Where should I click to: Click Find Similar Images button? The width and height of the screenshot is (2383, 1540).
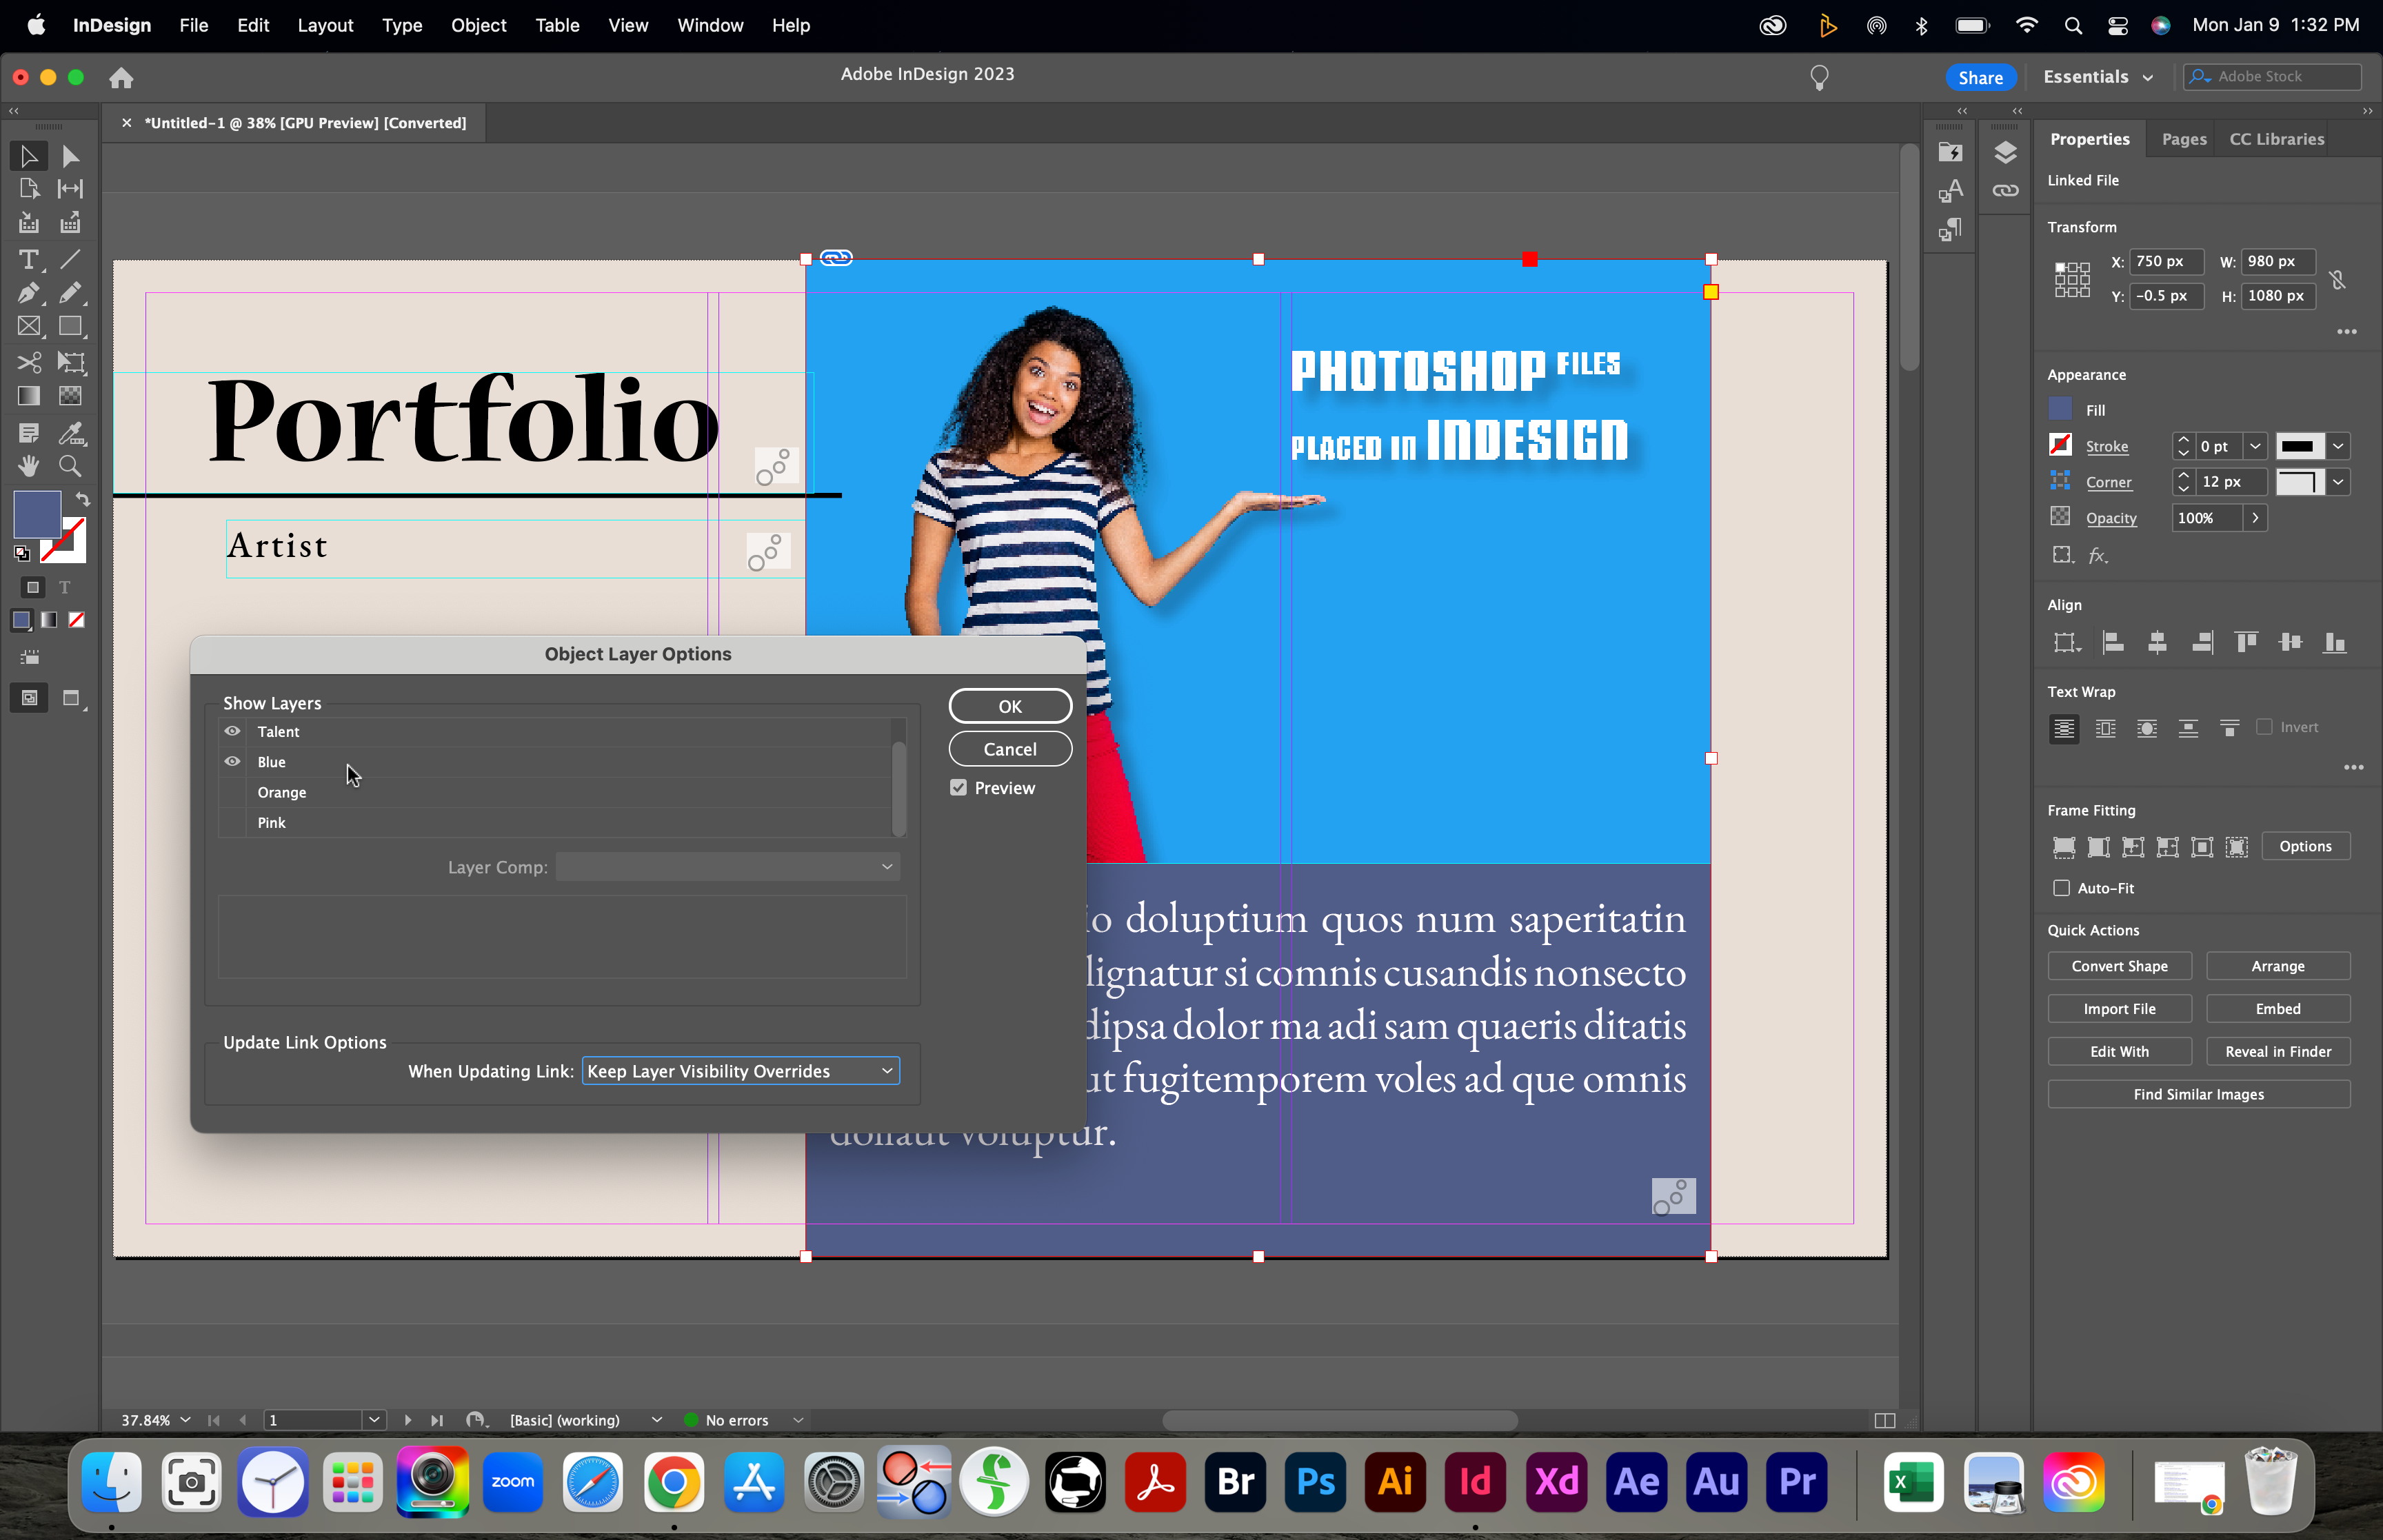click(2198, 1094)
